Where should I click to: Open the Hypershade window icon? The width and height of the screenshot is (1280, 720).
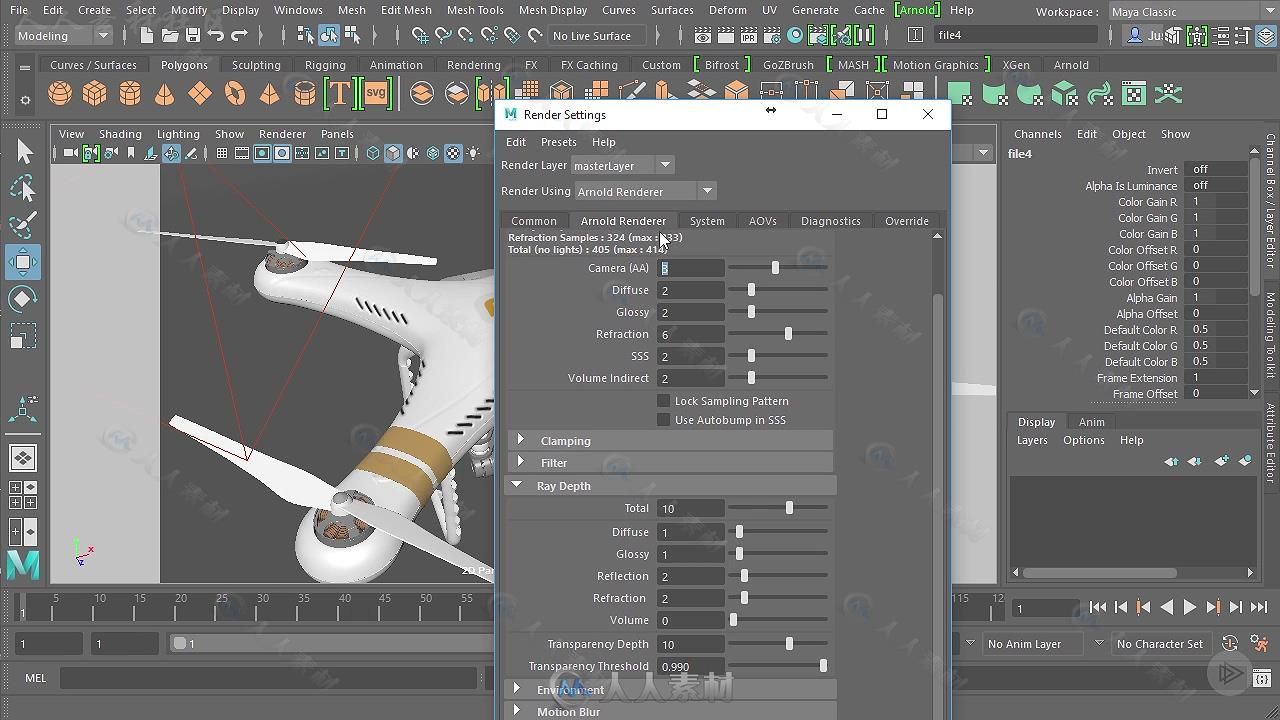click(x=795, y=35)
